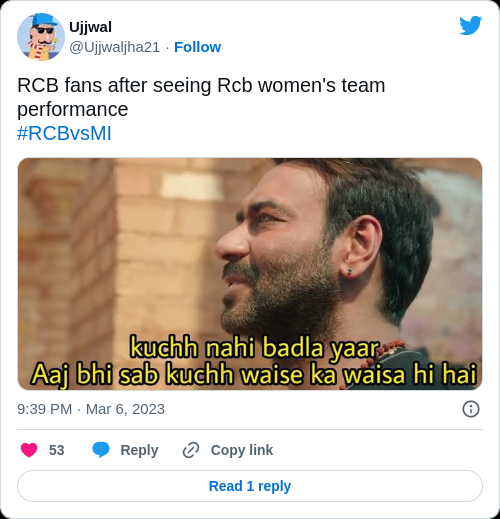
Task: Click the 53 likes count
Action: pyautogui.click(x=57, y=450)
